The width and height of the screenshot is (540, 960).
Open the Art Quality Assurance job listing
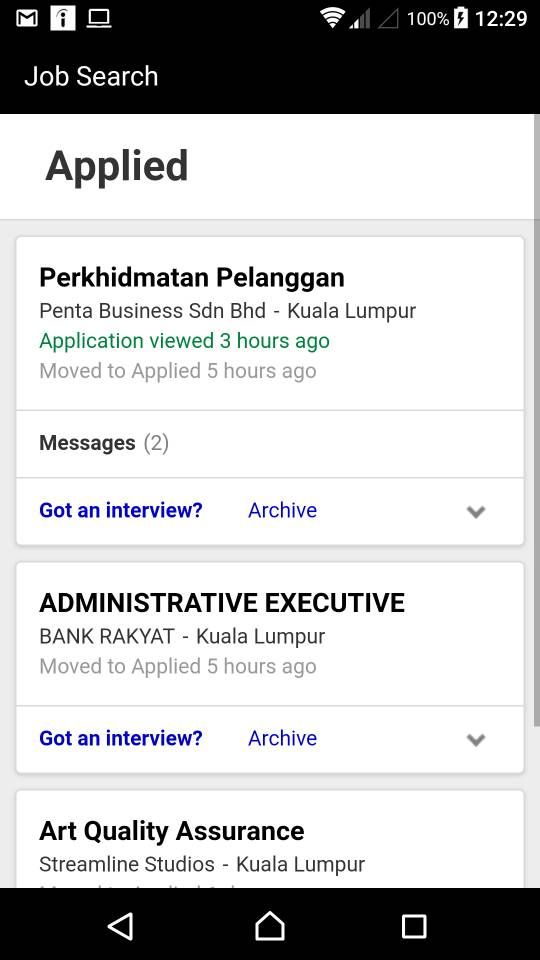click(171, 831)
